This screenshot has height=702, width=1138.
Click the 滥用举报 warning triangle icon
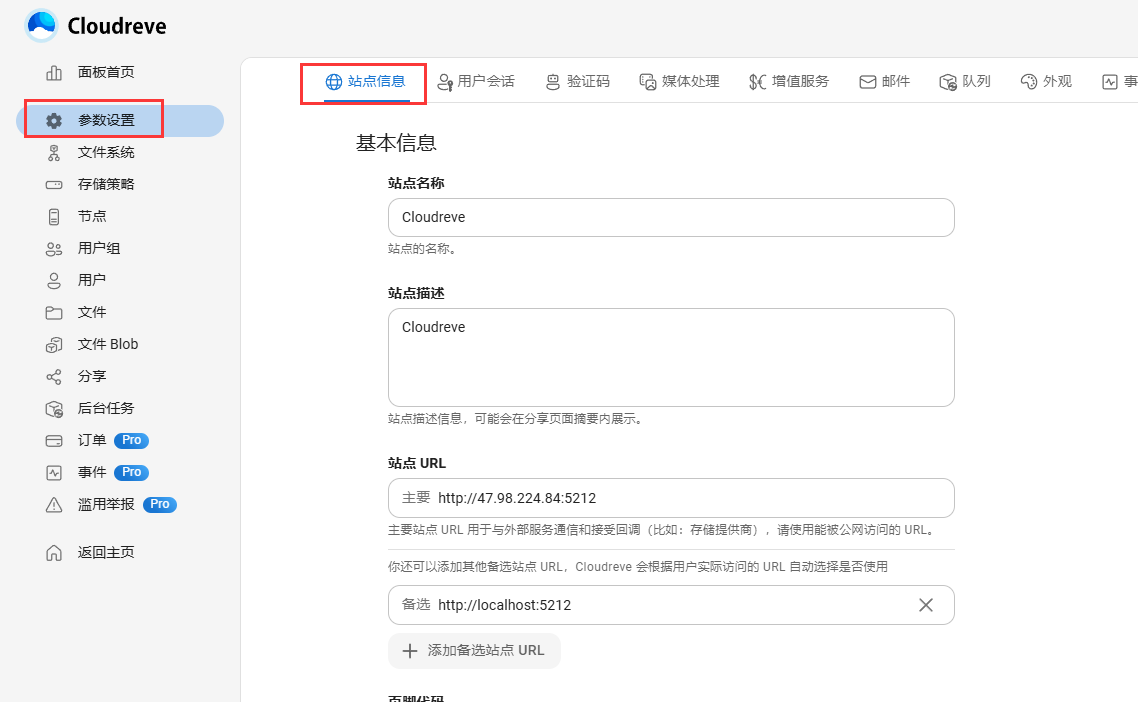pos(54,504)
